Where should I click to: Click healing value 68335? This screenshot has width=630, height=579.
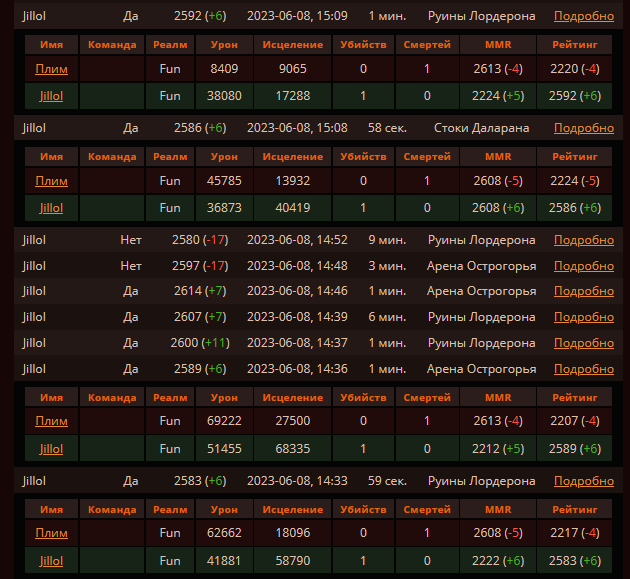(292, 448)
